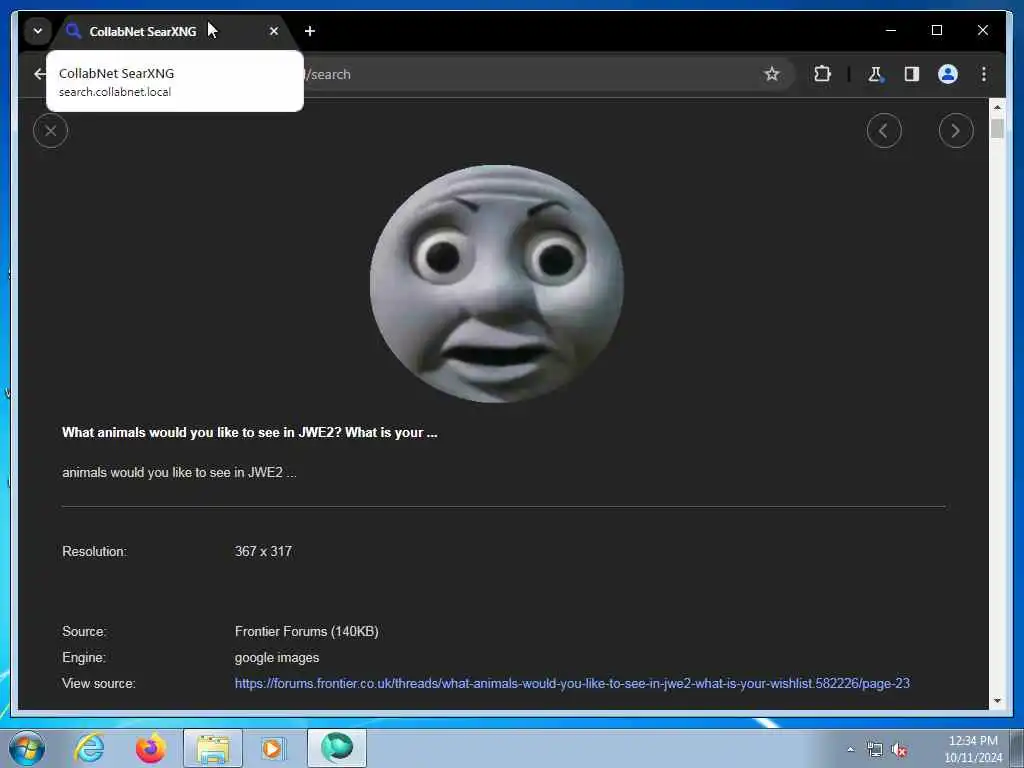Open the browser side panel
The height and width of the screenshot is (768, 1024).
pyautogui.click(x=912, y=74)
